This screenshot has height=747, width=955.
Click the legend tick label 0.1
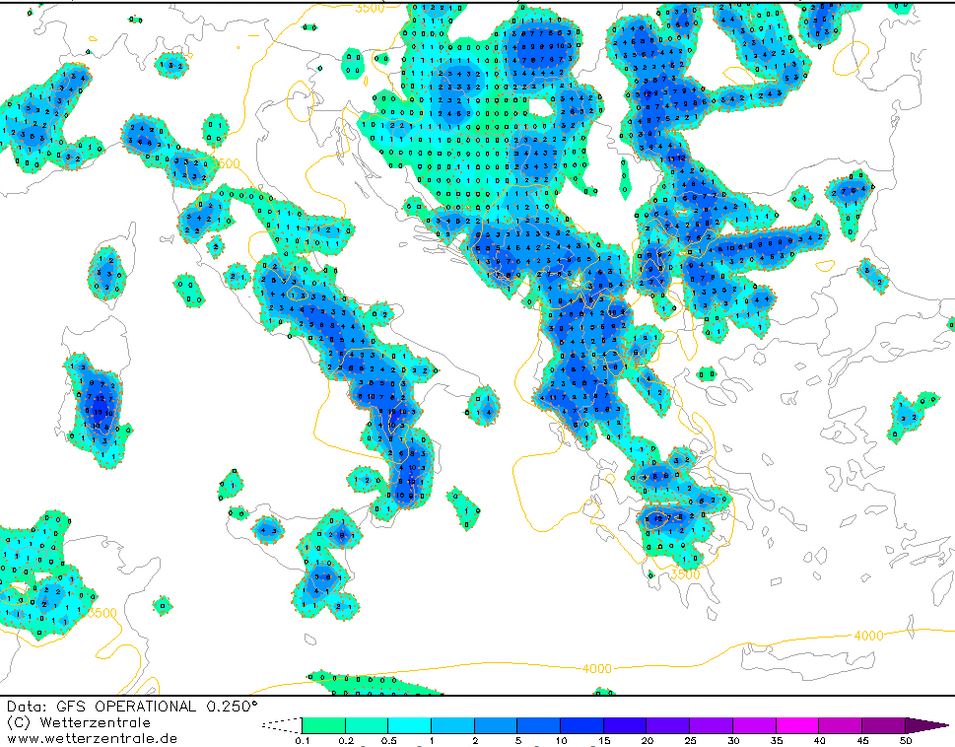point(301,741)
